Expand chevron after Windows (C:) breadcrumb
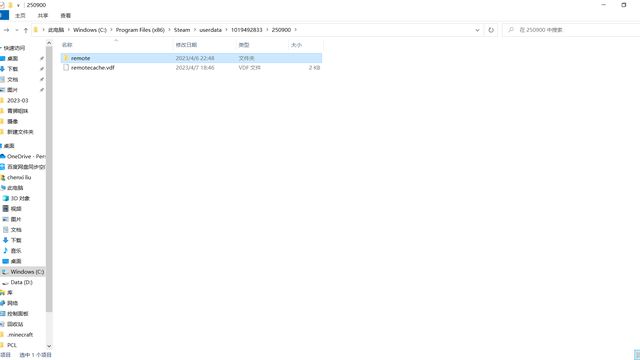 coord(111,30)
